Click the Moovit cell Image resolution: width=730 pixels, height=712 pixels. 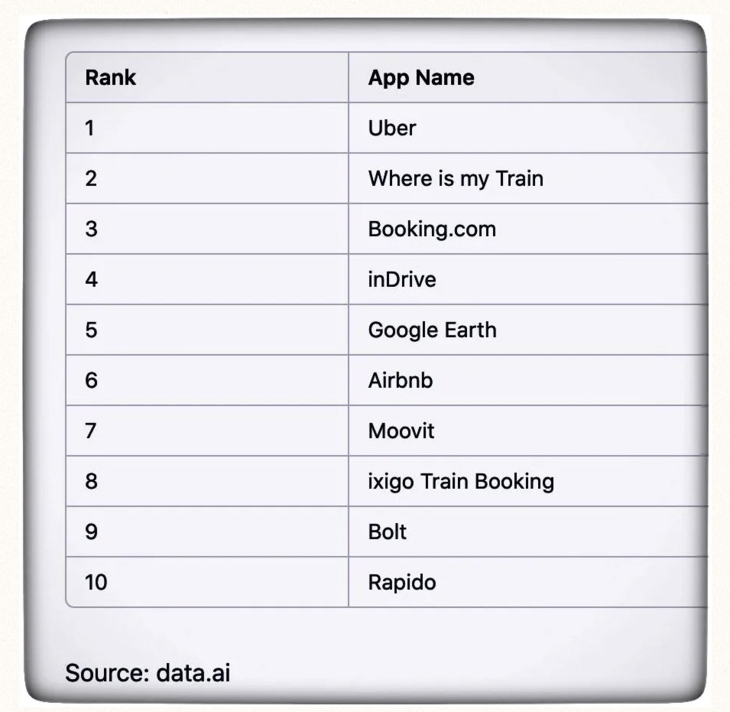coord(401,431)
